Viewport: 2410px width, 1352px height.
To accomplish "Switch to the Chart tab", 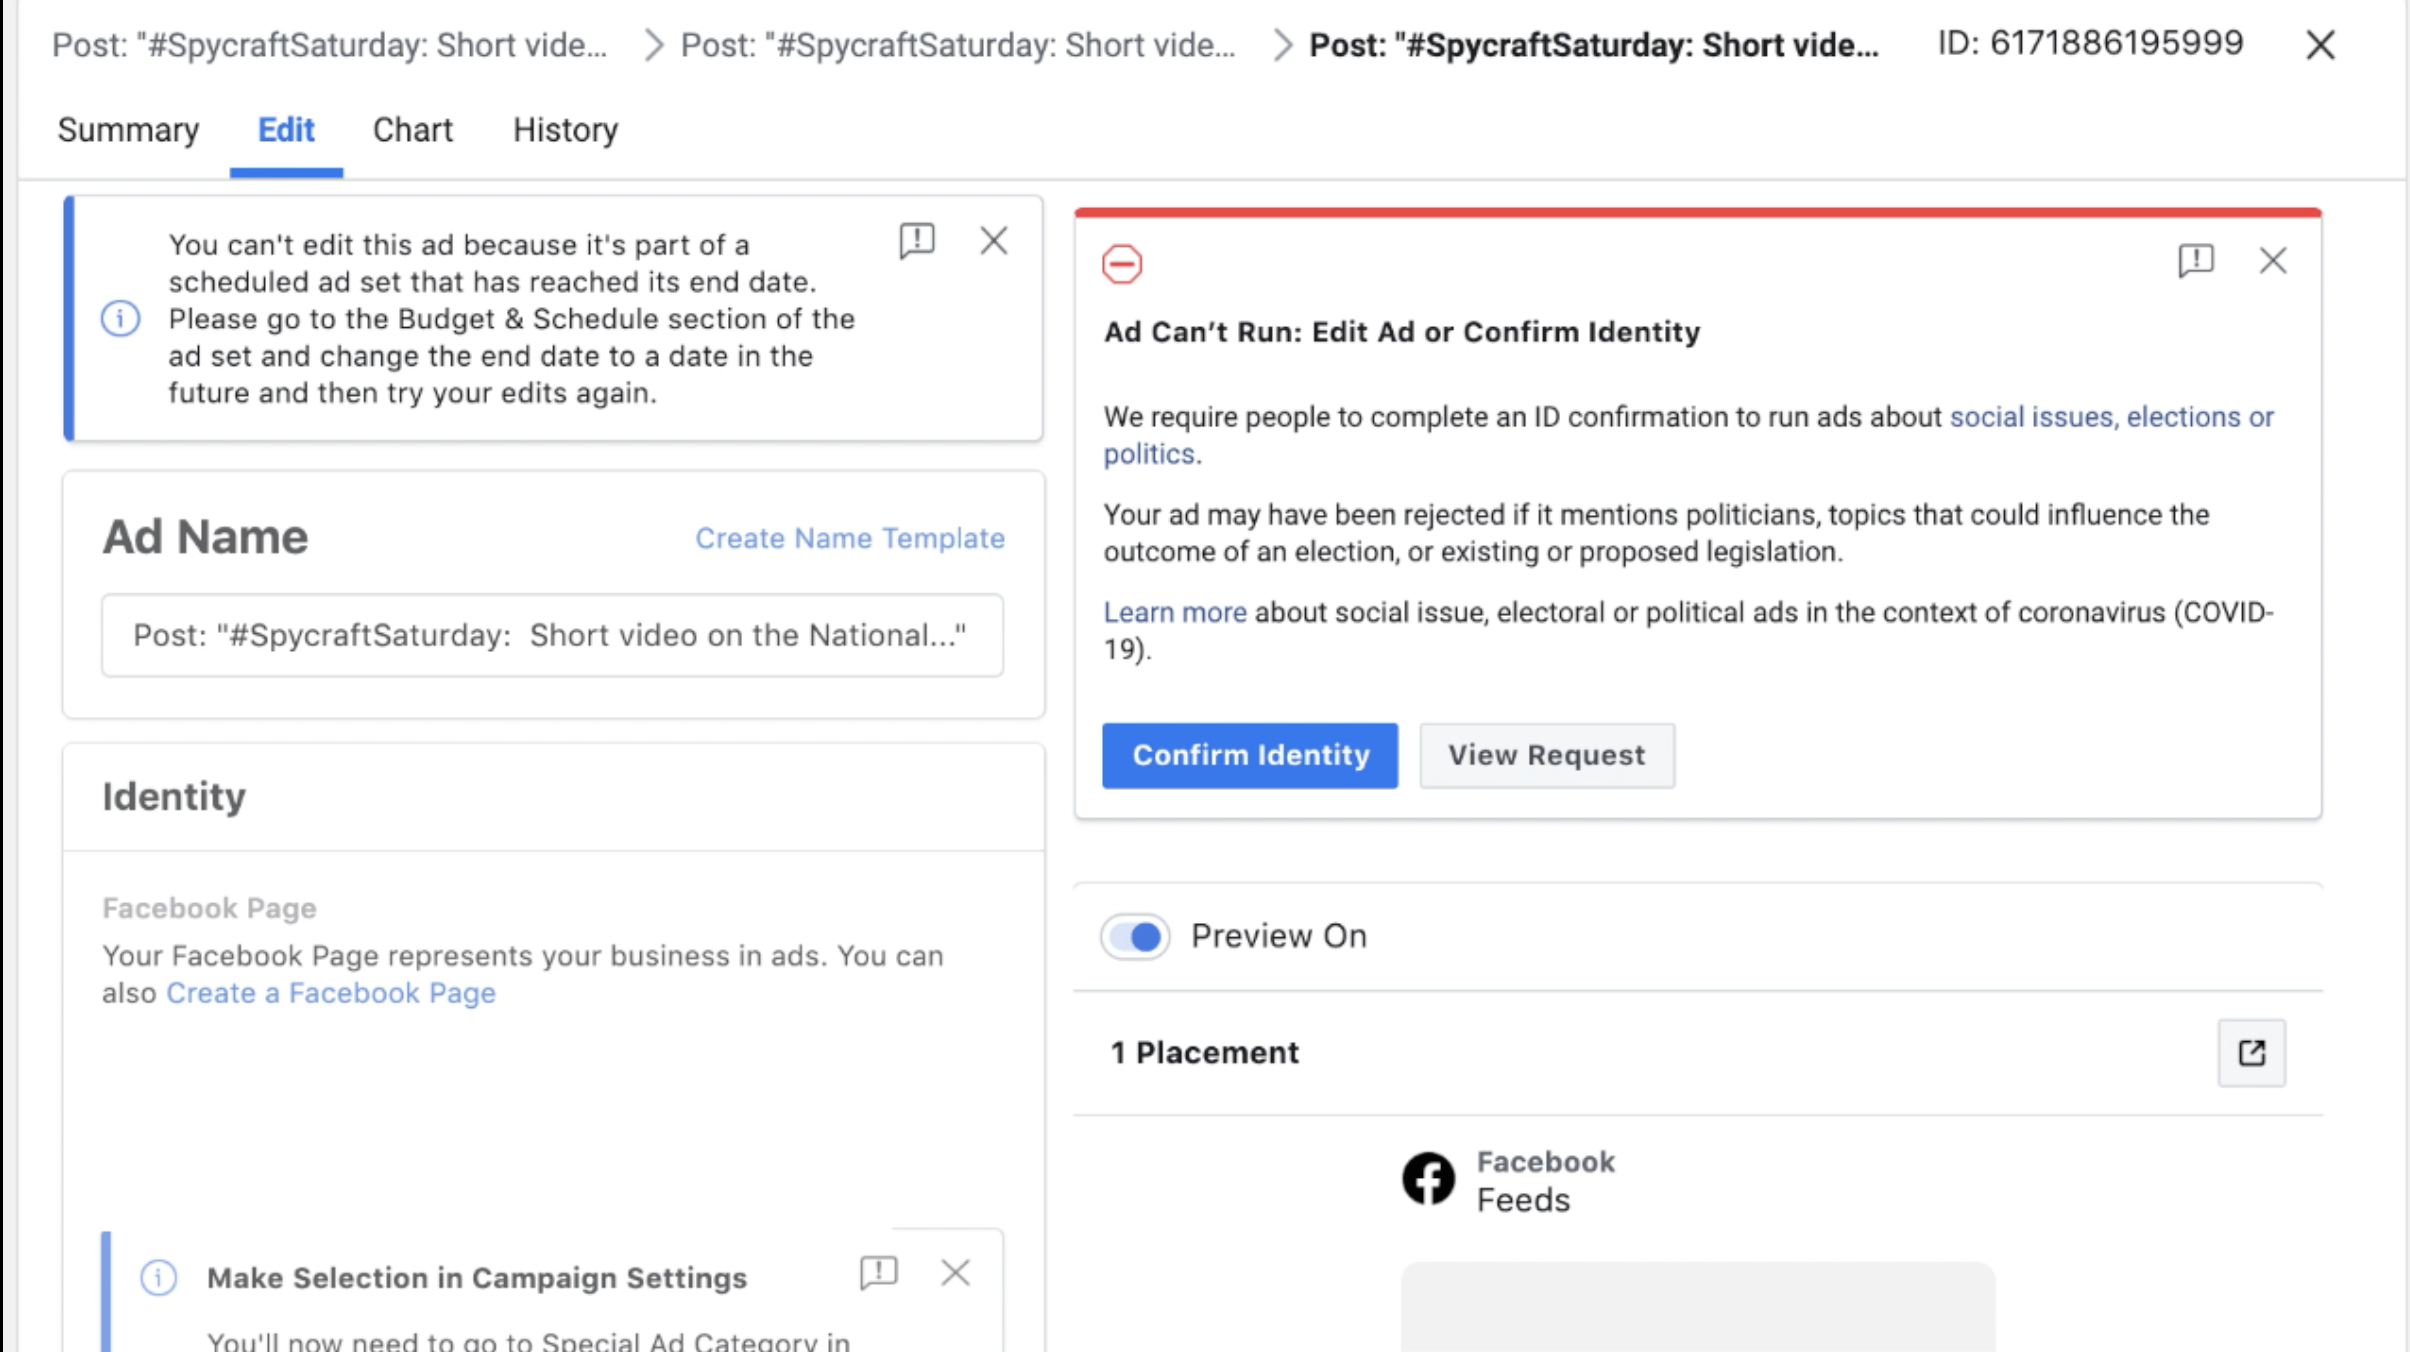I will (x=413, y=130).
